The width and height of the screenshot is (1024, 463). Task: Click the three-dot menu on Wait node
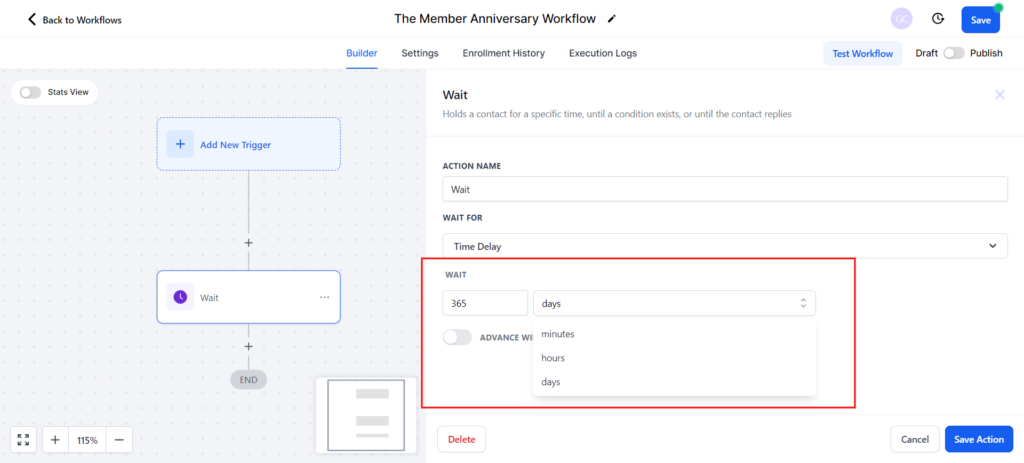click(x=324, y=297)
